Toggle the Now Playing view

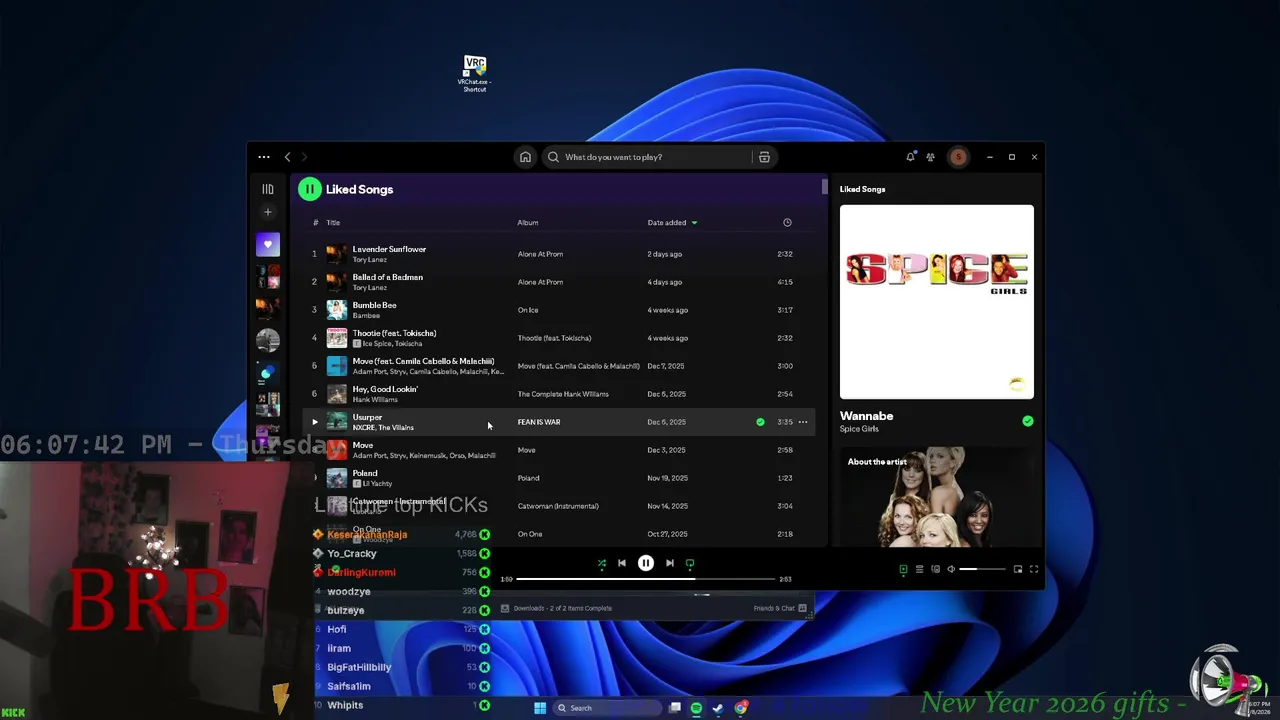point(903,569)
